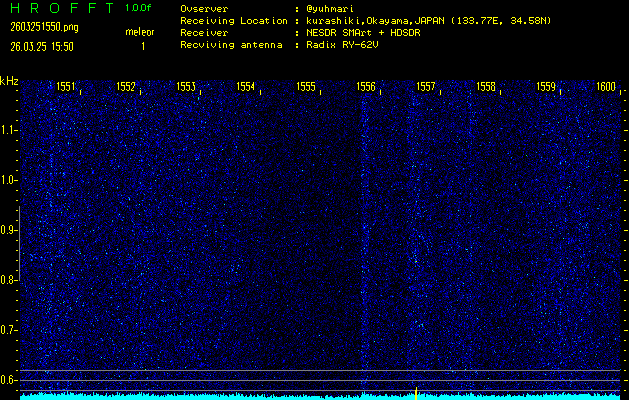Click the 1557 time marker
This screenshot has height=400, width=629.
click(x=426, y=86)
